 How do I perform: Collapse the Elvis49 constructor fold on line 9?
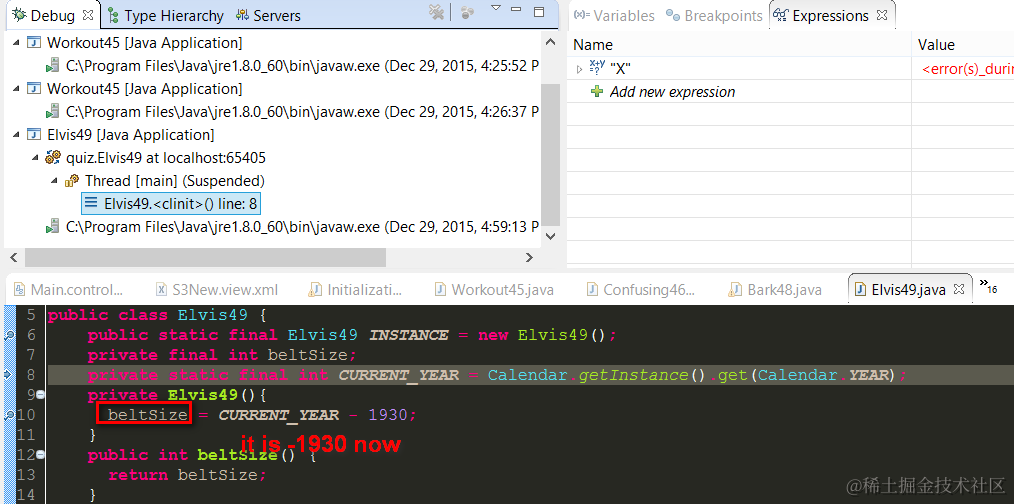tap(40, 395)
